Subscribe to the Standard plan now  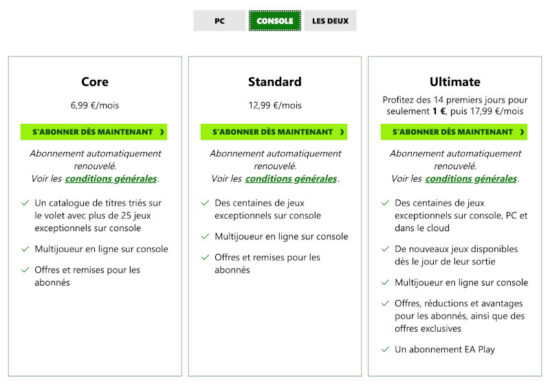point(274,132)
